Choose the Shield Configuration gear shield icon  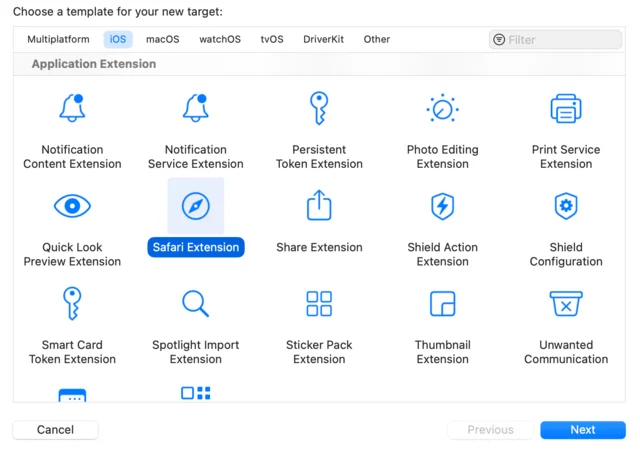coord(566,206)
